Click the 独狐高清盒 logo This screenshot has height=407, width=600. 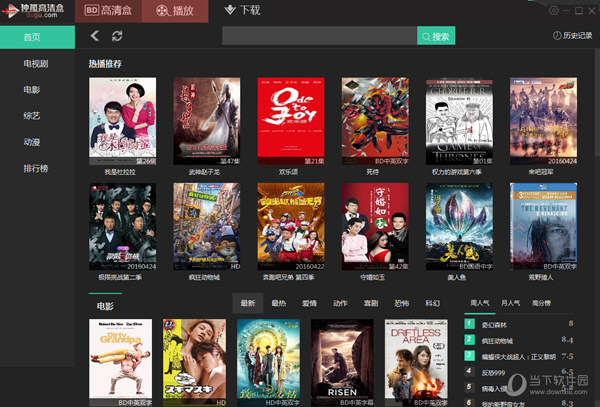[x=34, y=11]
